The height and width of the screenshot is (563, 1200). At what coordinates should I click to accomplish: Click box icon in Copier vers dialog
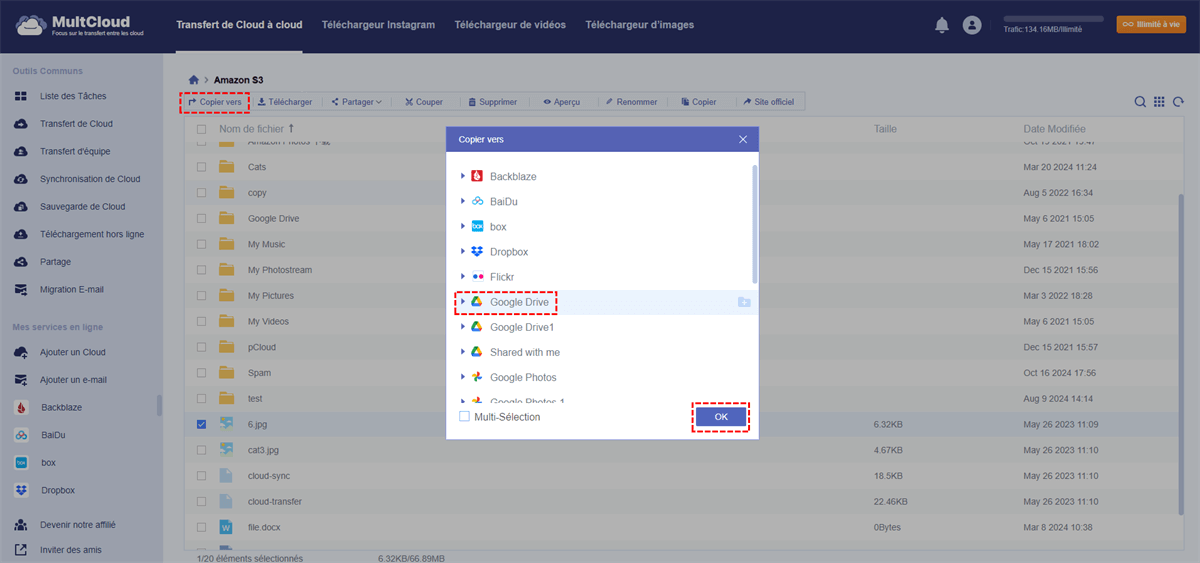(x=478, y=227)
